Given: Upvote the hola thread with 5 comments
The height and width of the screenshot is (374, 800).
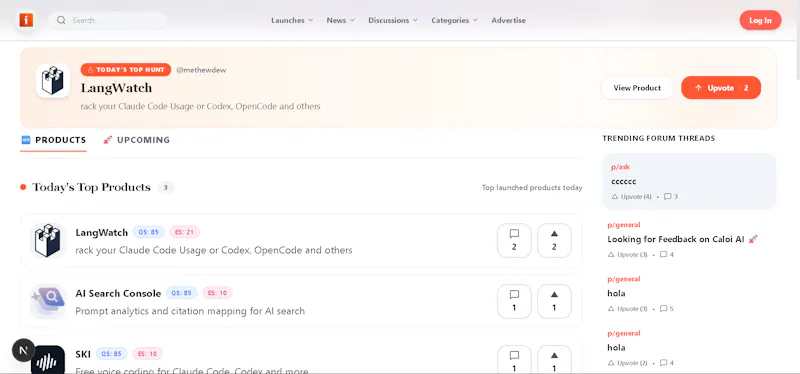Looking at the screenshot, I should click(x=628, y=309).
